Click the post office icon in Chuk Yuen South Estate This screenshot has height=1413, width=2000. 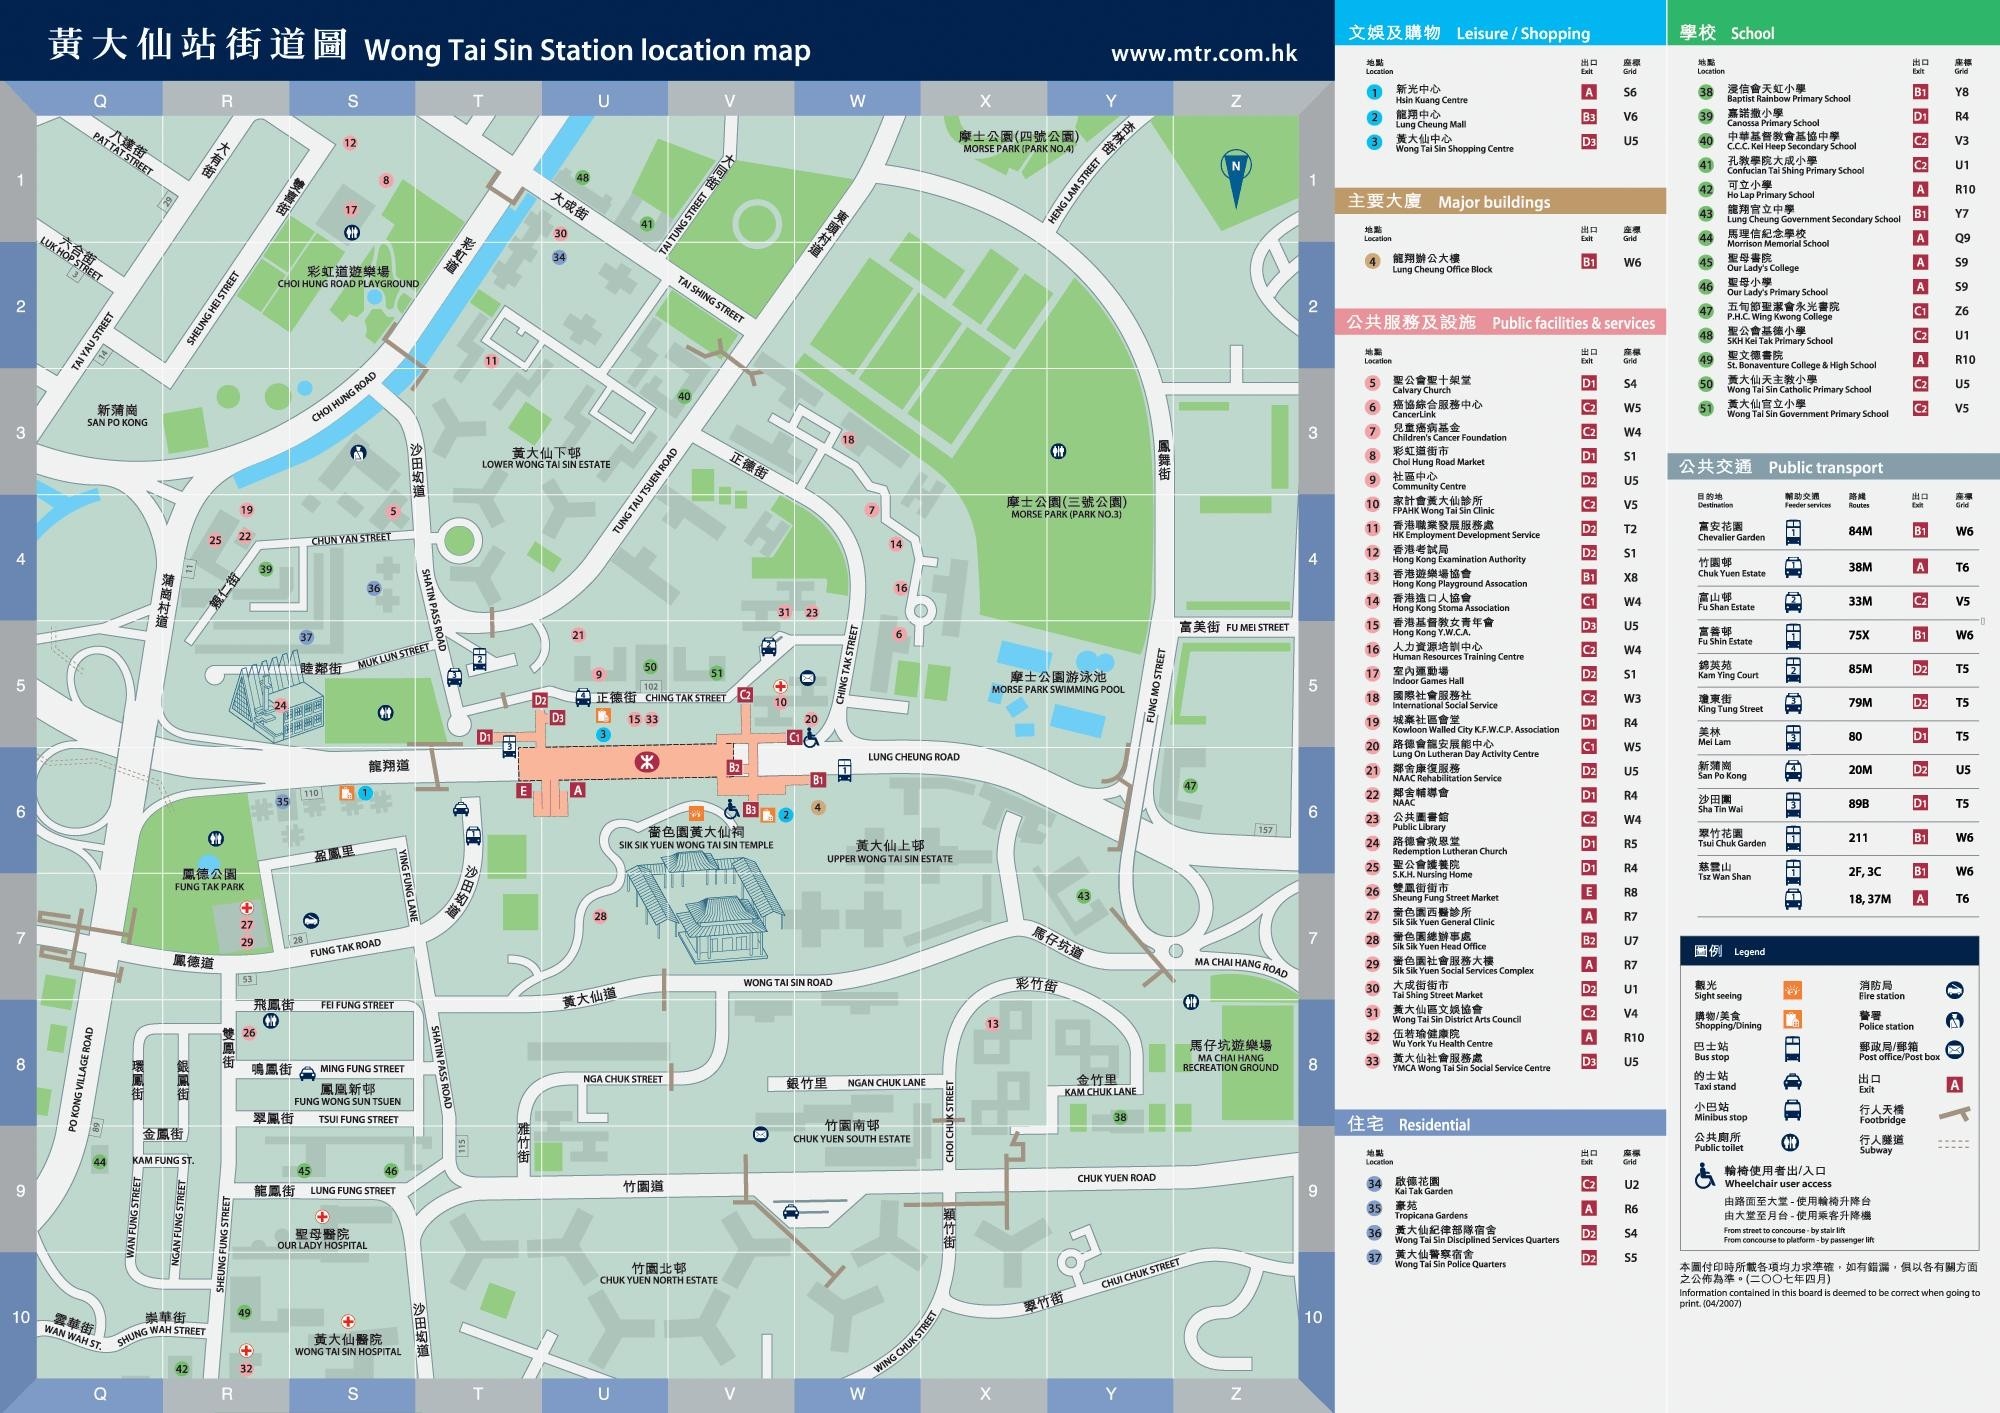(760, 1134)
